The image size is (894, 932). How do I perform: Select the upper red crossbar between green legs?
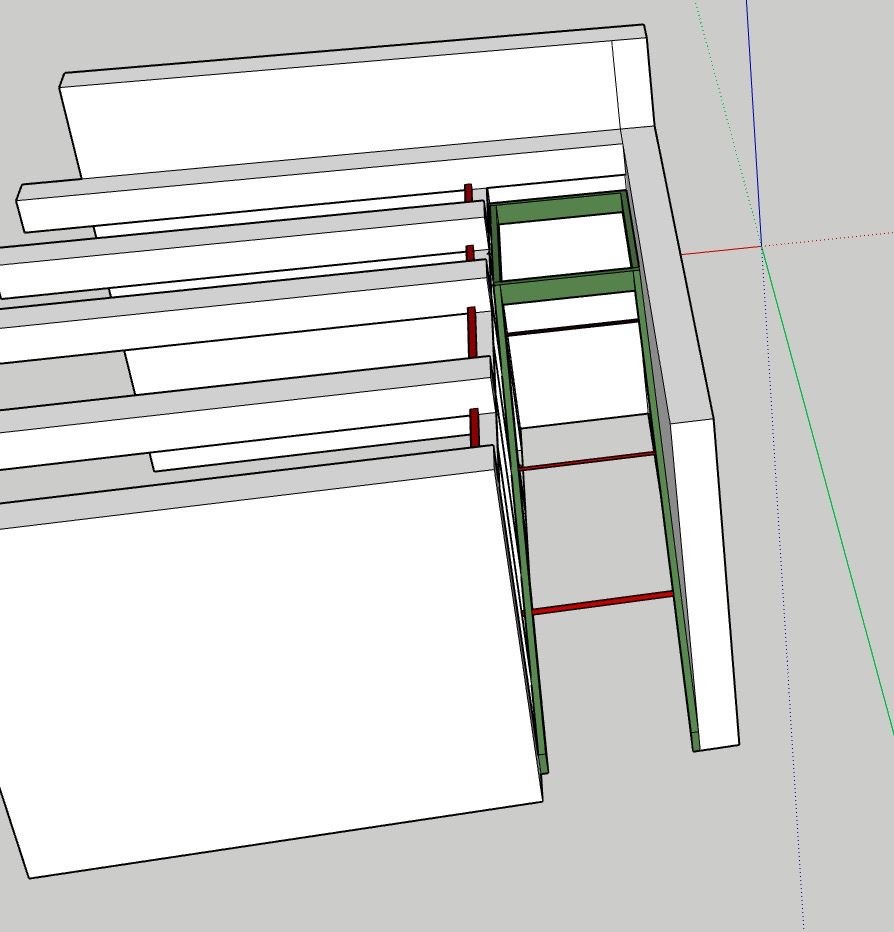tap(587, 461)
